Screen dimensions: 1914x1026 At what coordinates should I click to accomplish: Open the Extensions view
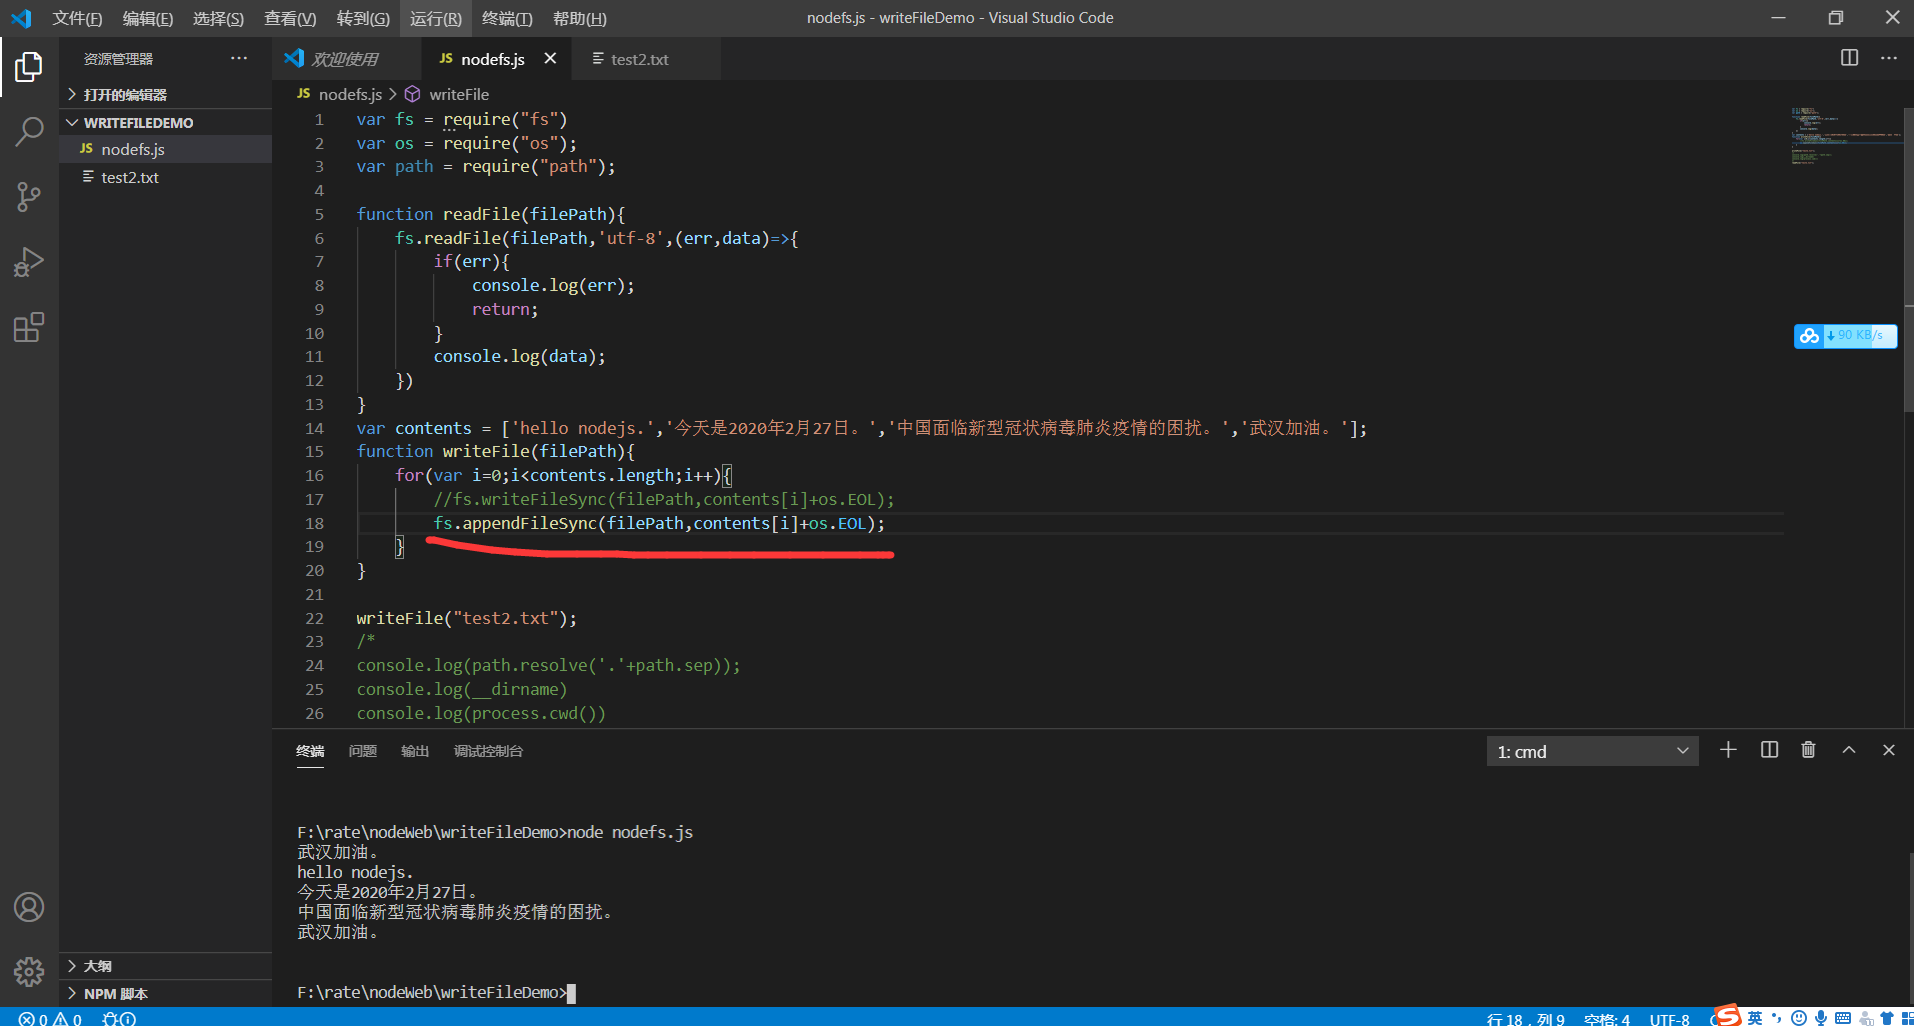[29, 326]
